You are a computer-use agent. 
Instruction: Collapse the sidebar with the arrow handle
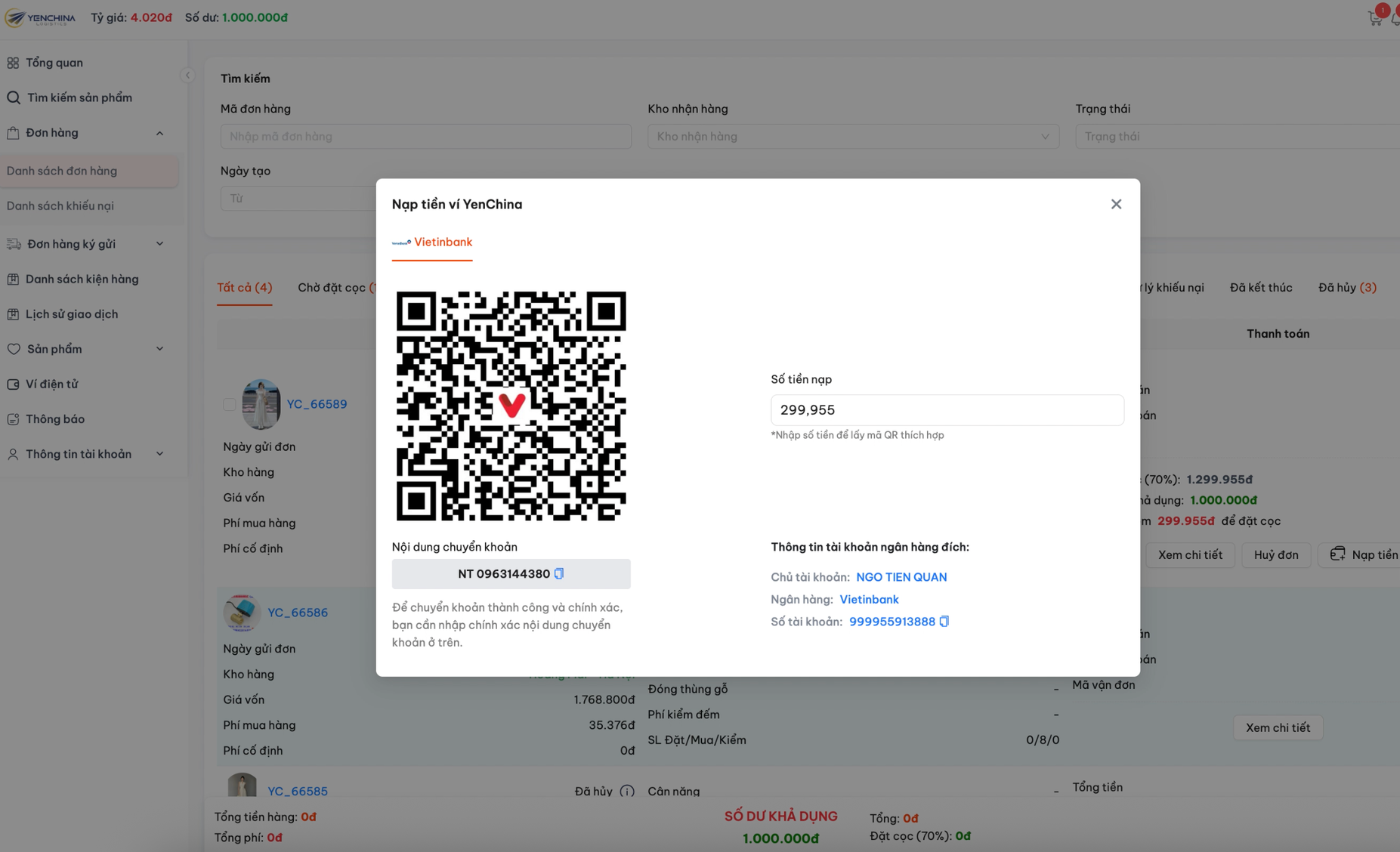pos(187,75)
